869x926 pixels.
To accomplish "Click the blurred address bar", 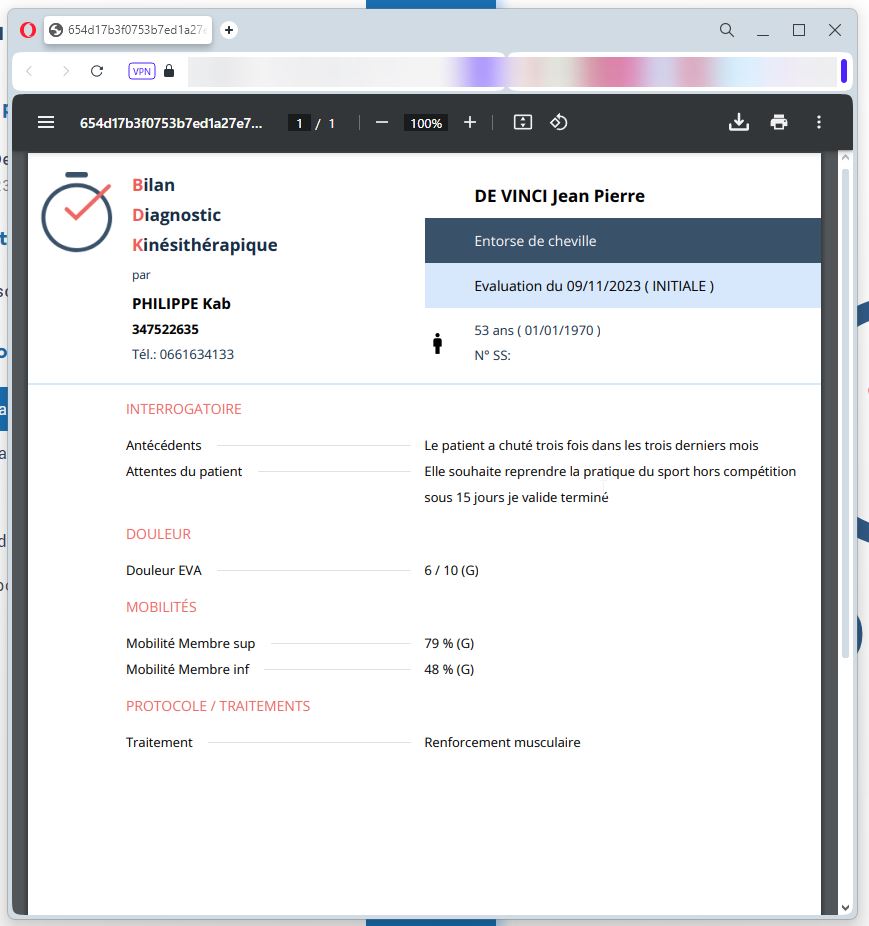I will 512,71.
